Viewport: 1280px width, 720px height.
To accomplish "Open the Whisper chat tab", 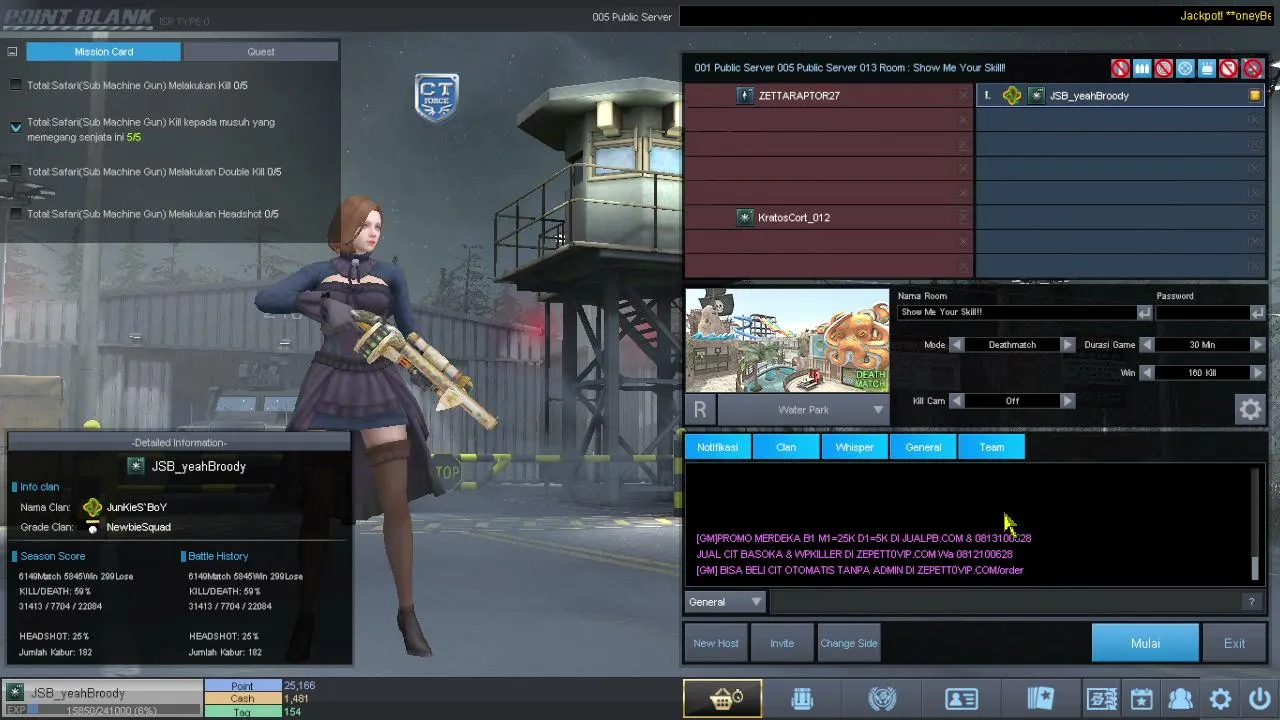I will [854, 447].
